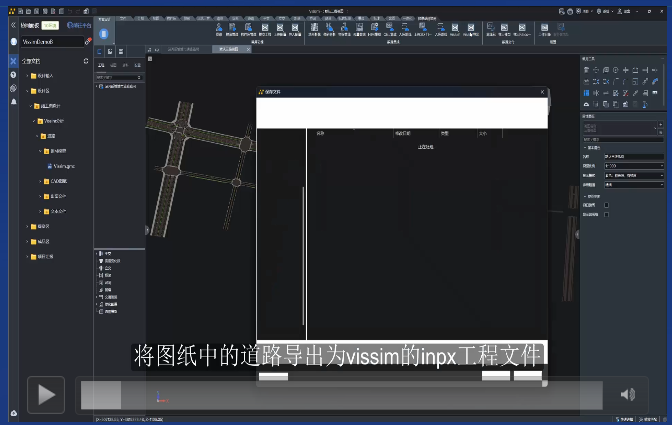
Task: Select the bell notification icon in sidebar
Action: pos(13,101)
